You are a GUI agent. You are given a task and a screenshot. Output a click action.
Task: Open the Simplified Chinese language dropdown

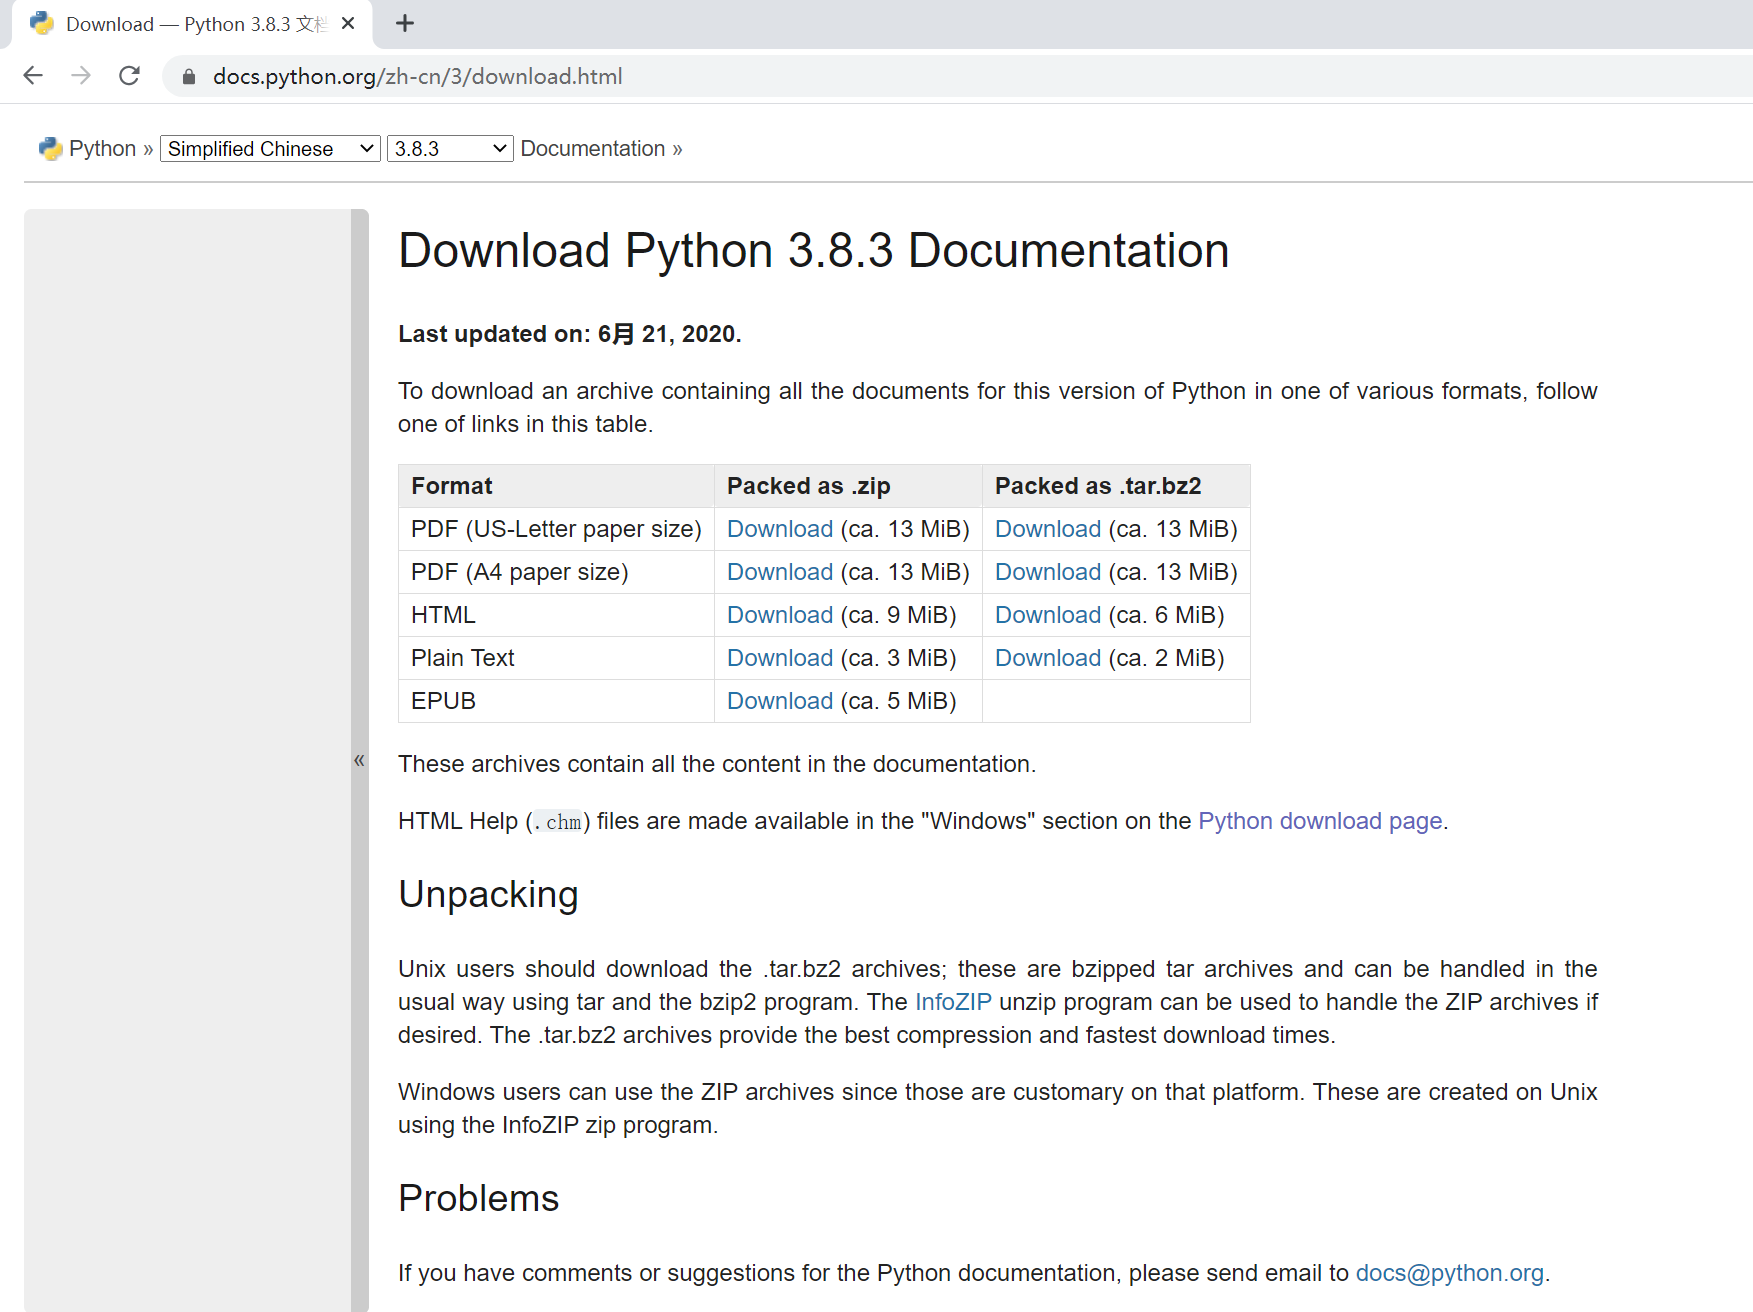tap(270, 149)
